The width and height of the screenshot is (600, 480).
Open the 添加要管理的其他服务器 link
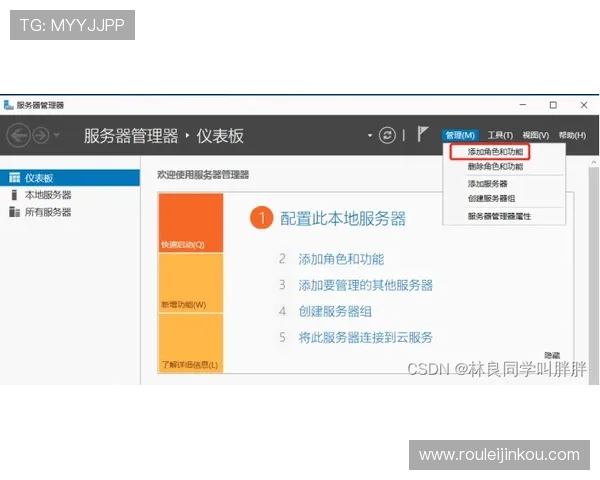coord(365,285)
